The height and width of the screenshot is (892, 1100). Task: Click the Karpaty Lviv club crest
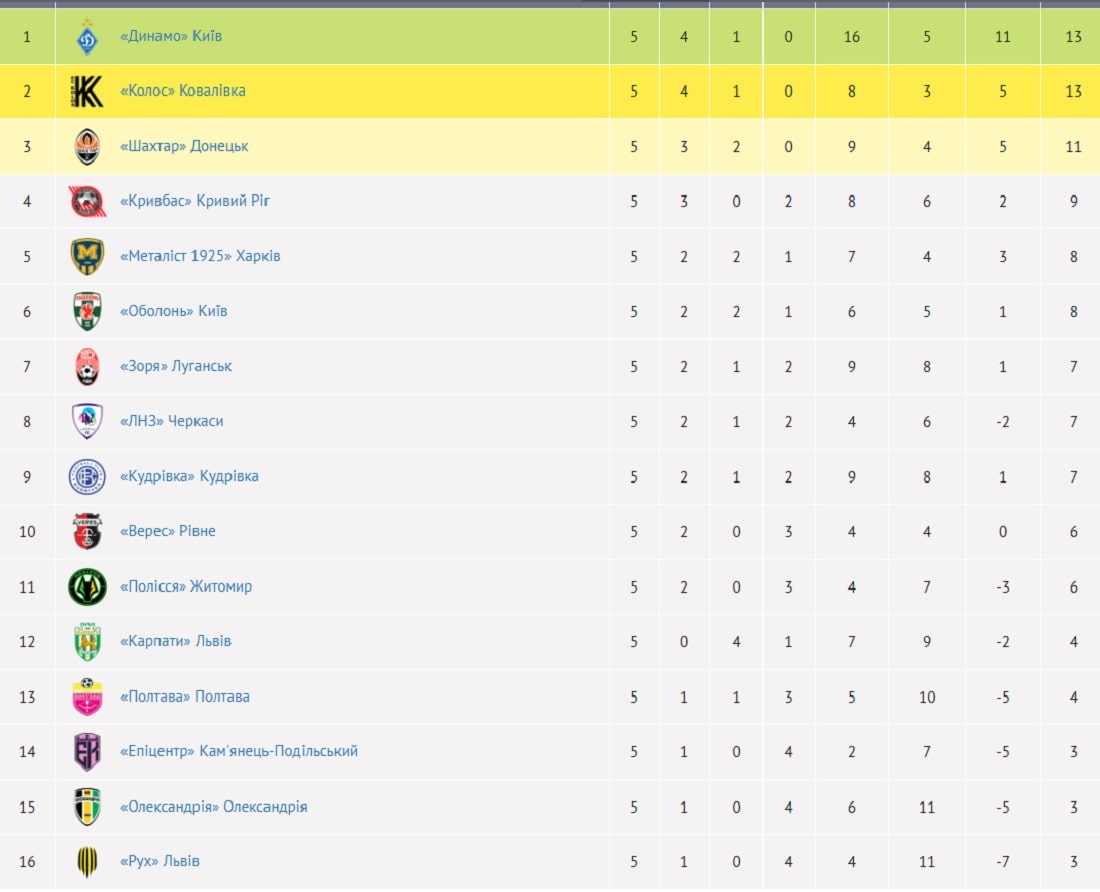87,642
